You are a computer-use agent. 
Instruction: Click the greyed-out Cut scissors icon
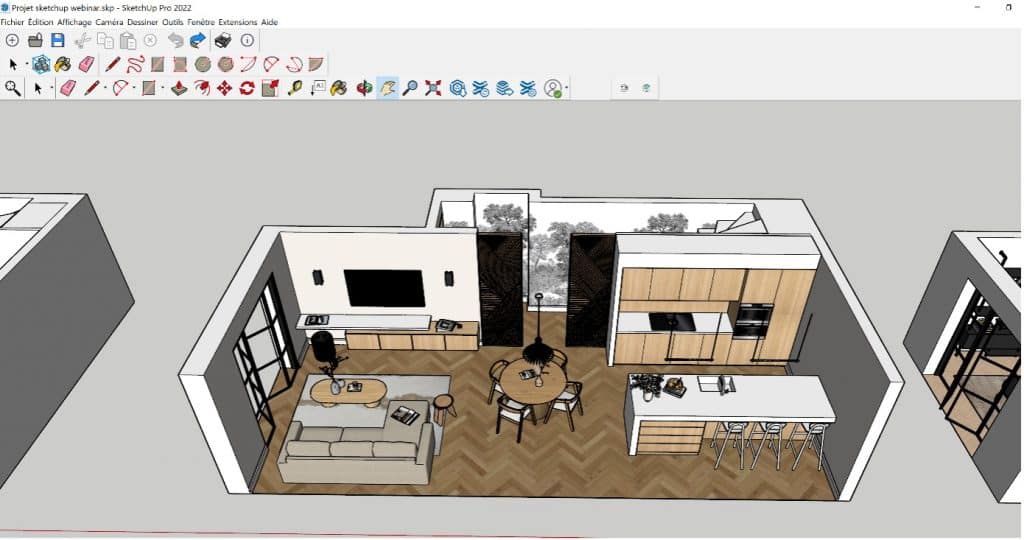tap(82, 40)
